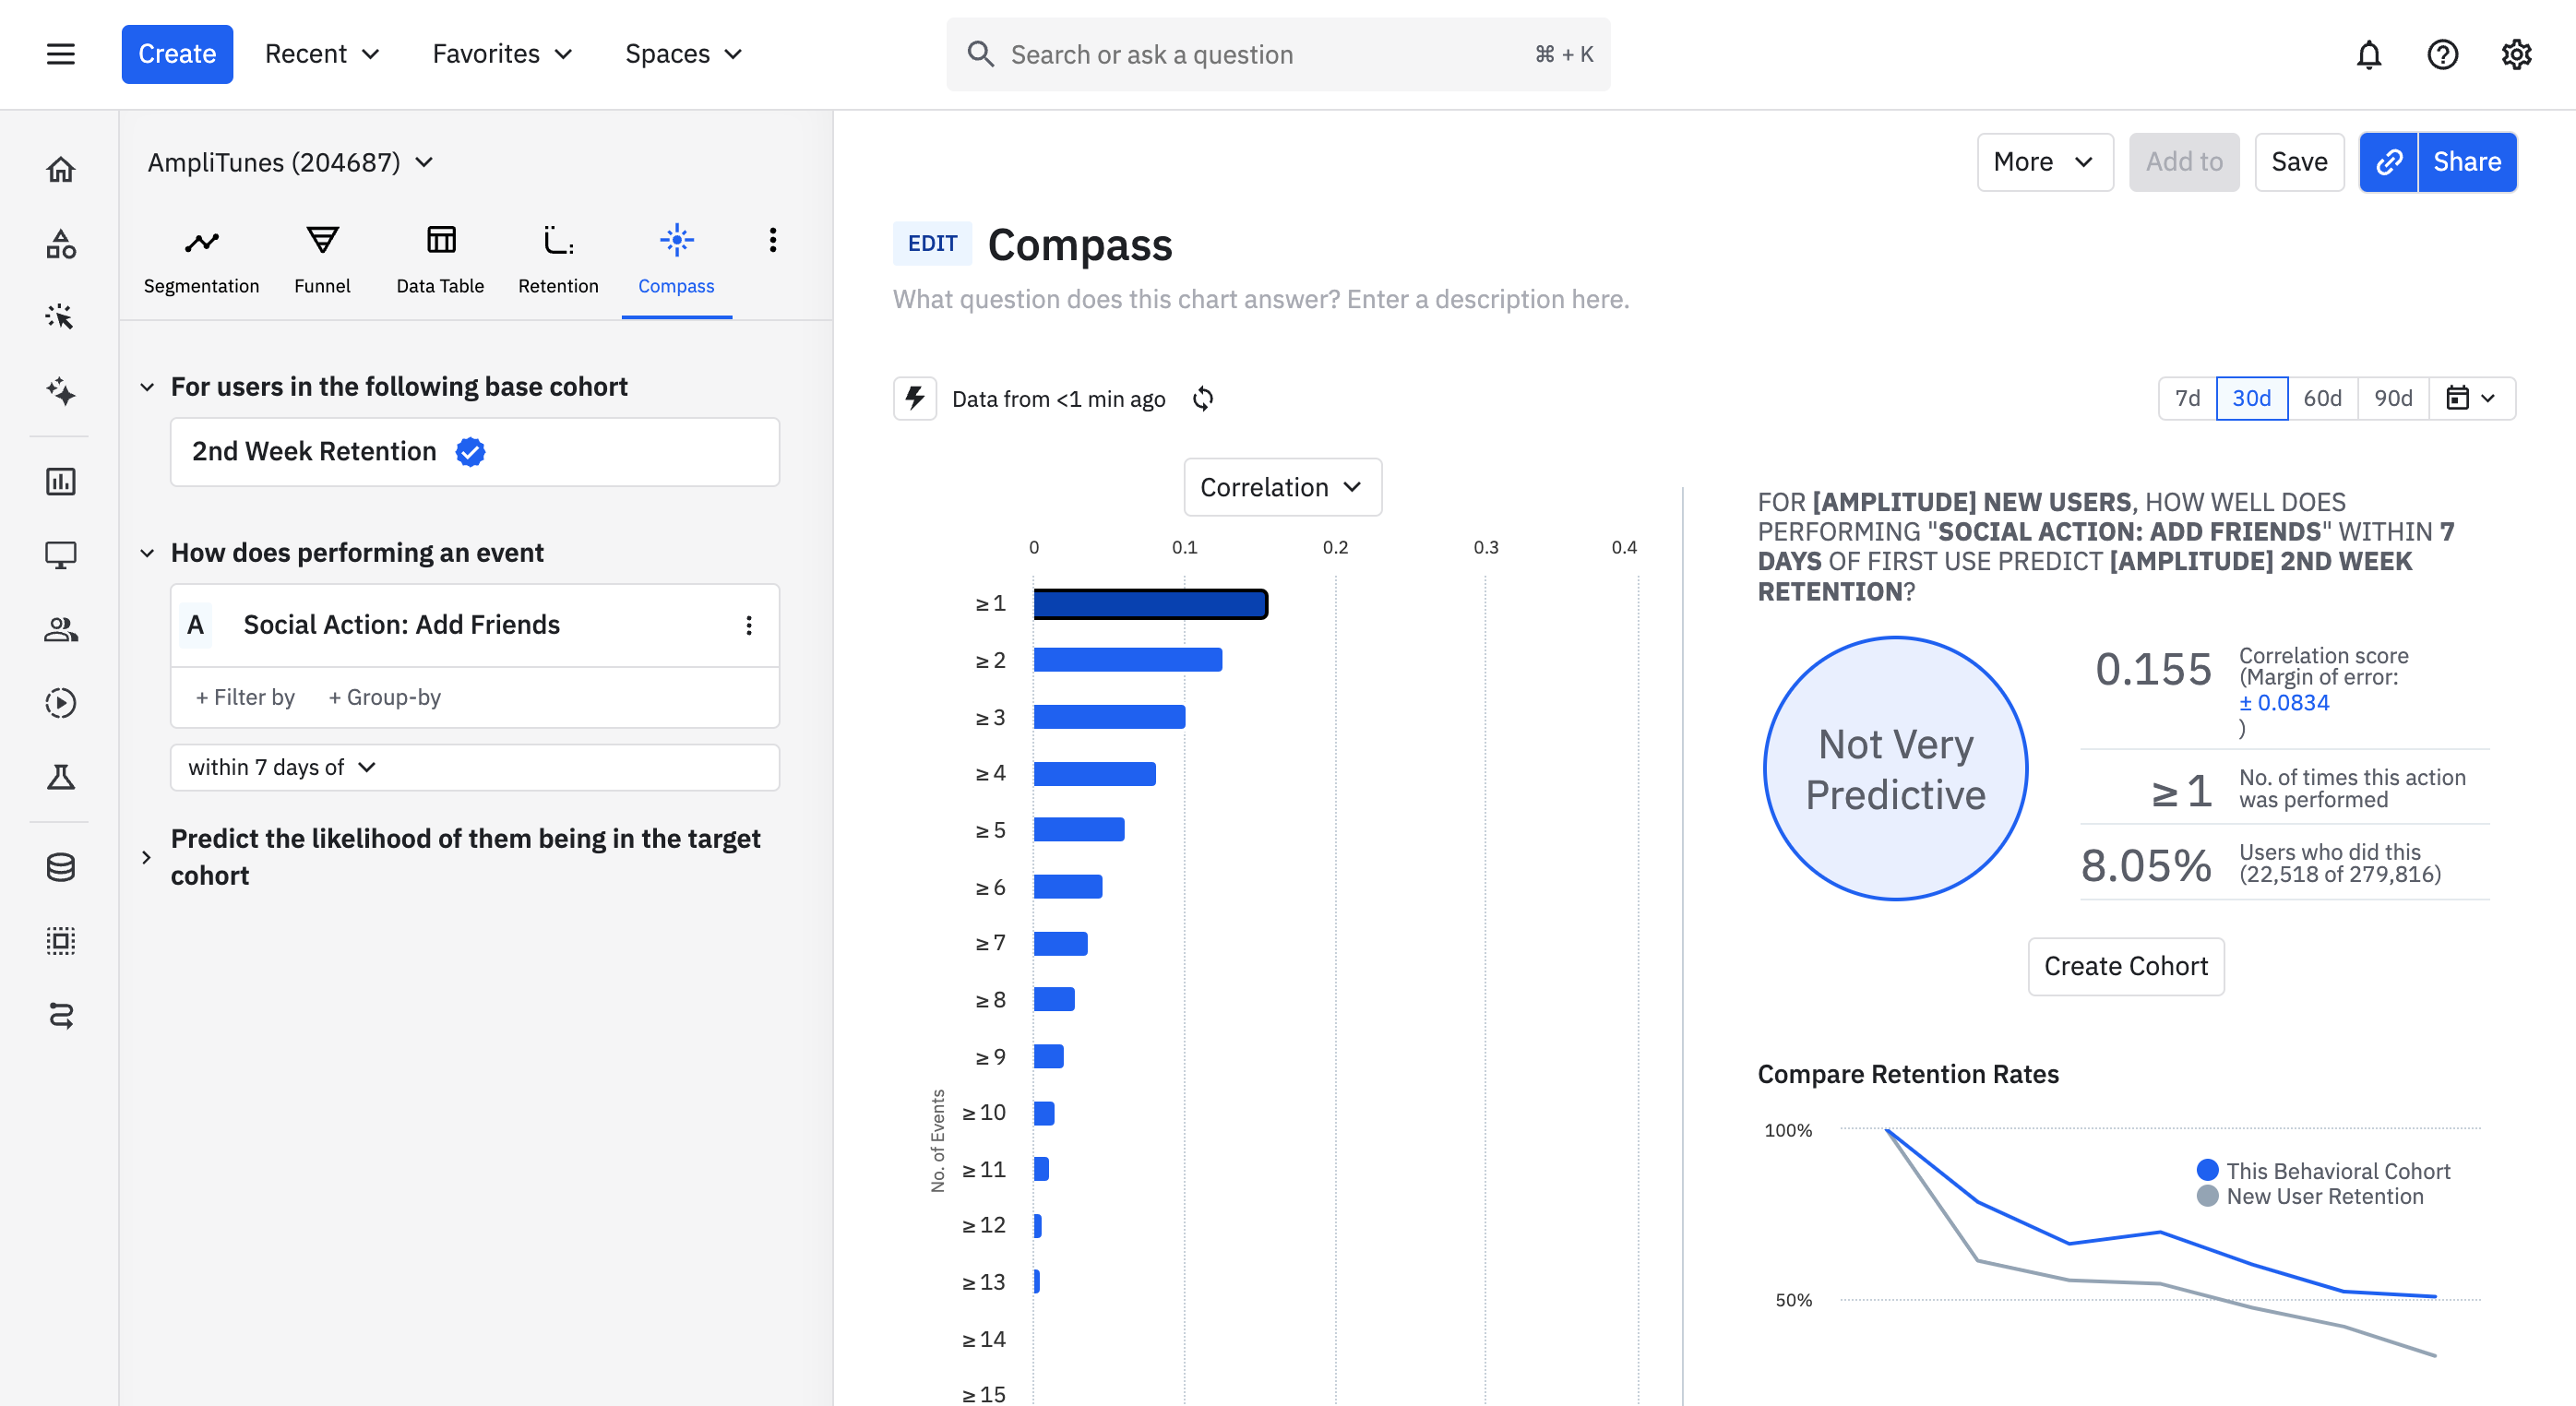2576x1406 pixels.
Task: Click the Create Cohort button
Action: [x=2125, y=966]
